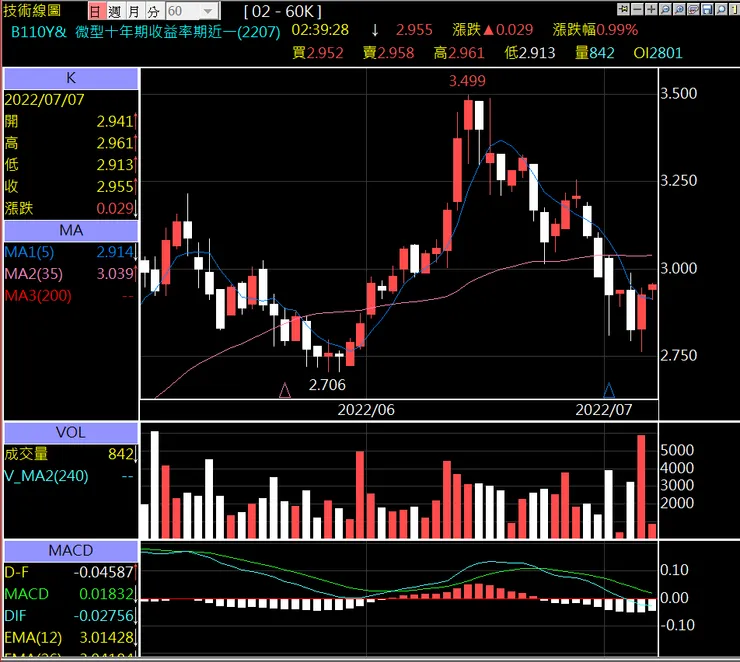Click the magnifier icon right of save disk

click(x=721, y=9)
